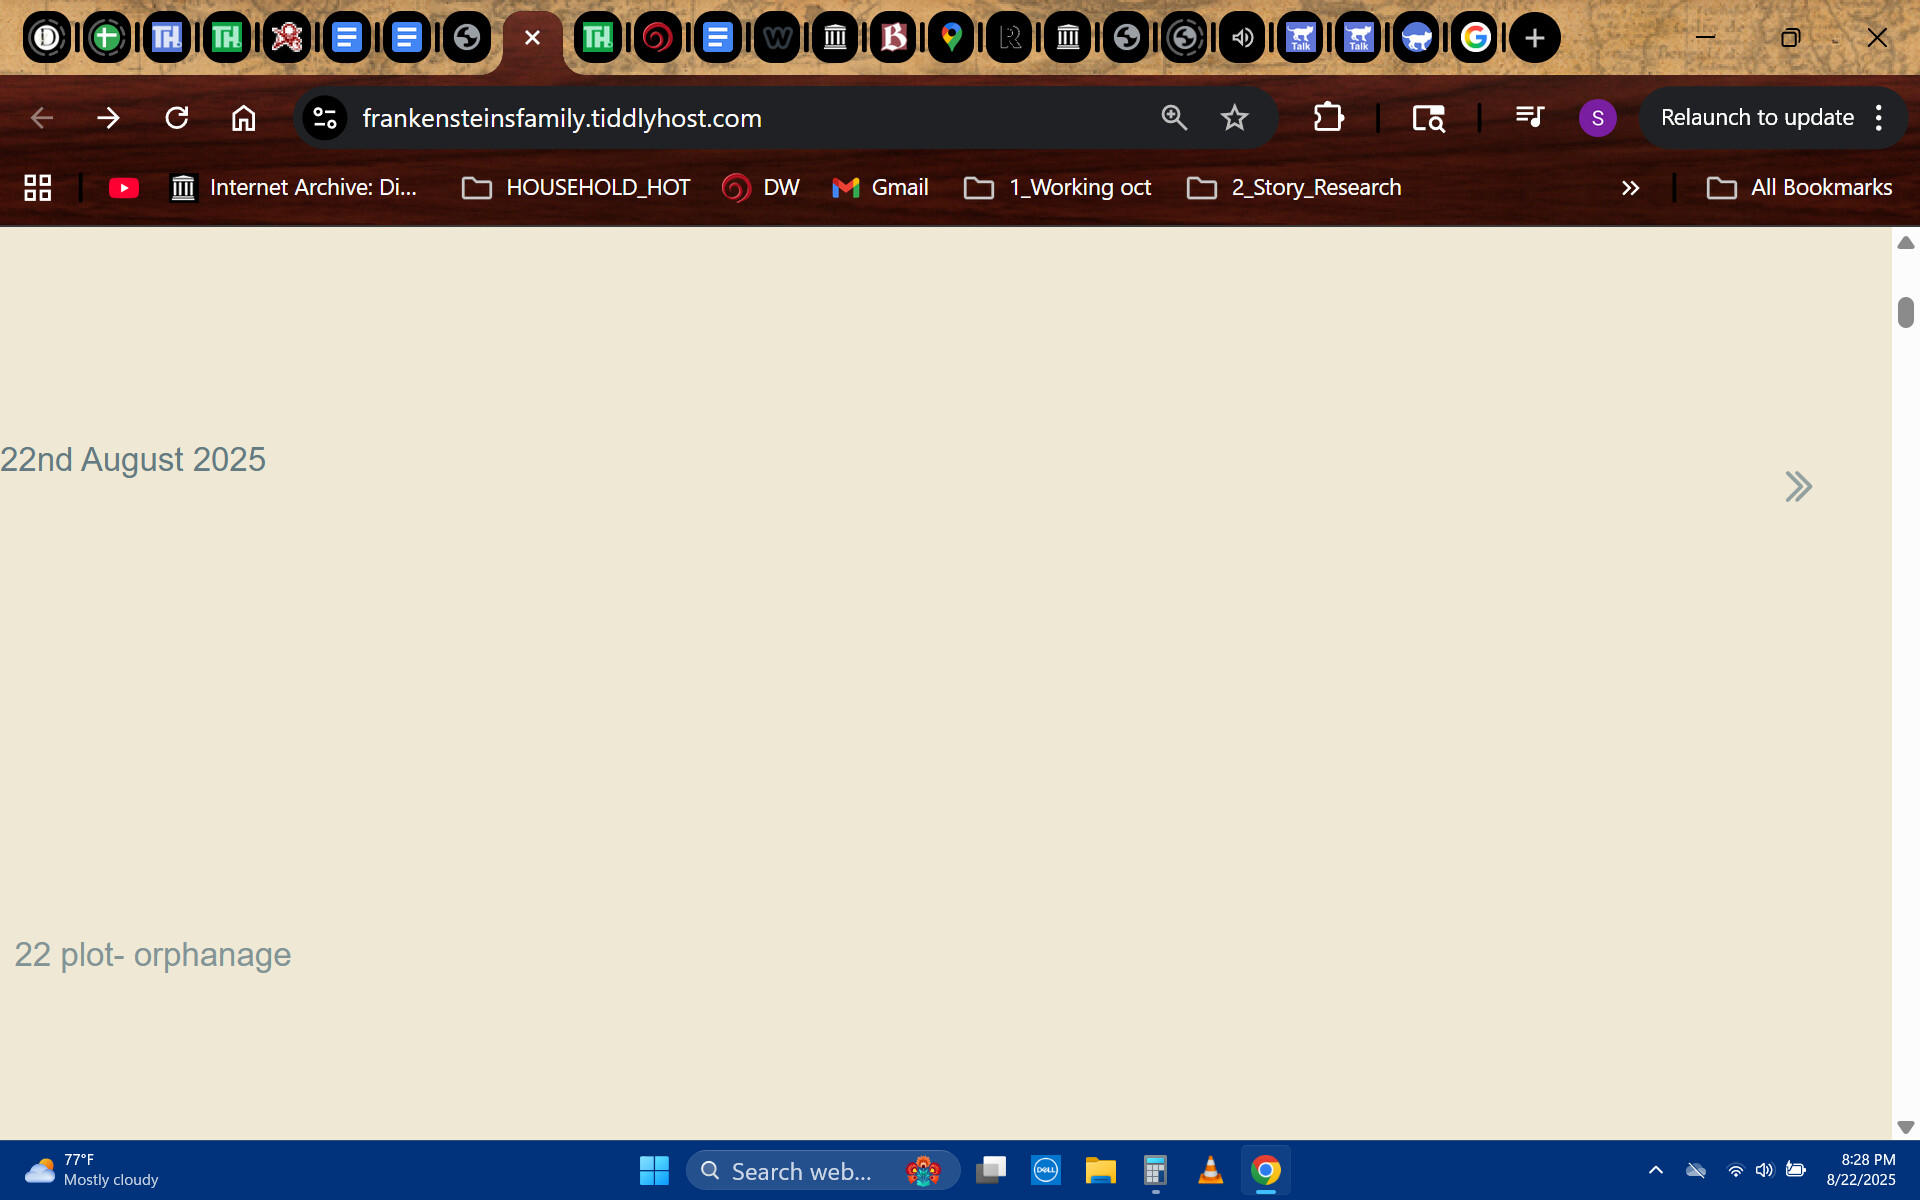Click the scrollbar down arrow
1920x1200 pixels.
(x=1906, y=1127)
